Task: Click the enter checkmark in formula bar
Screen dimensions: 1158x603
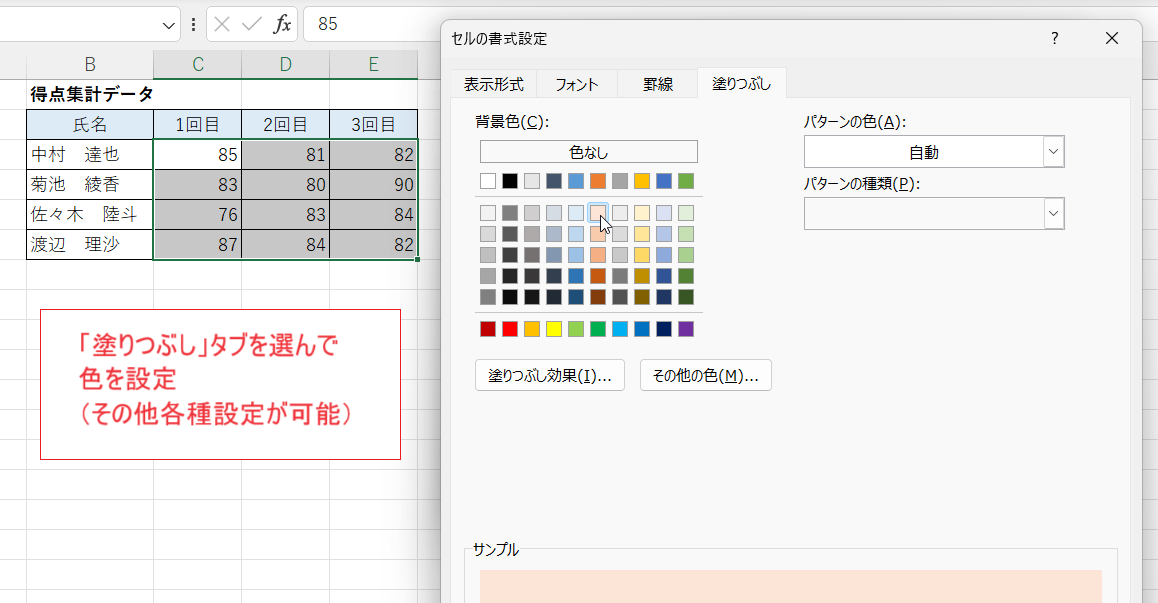Action: point(252,24)
